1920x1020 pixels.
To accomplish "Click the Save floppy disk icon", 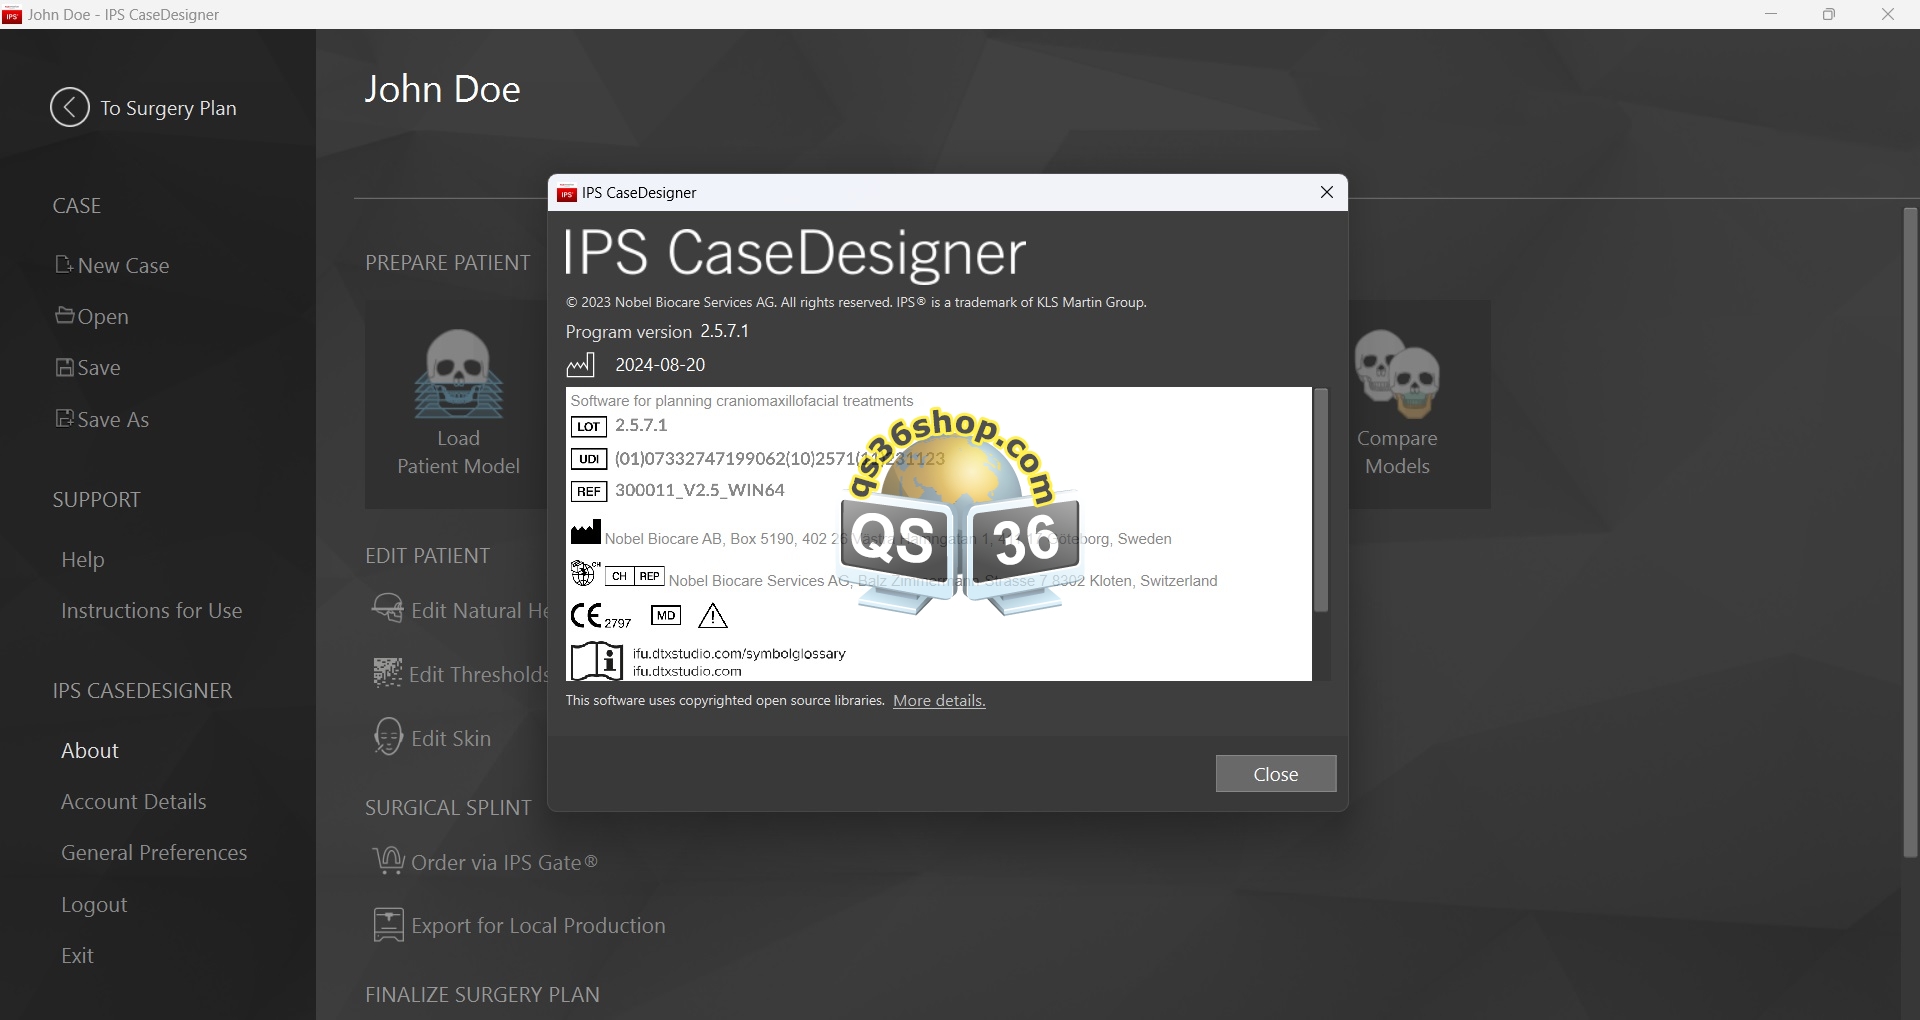I will point(65,367).
